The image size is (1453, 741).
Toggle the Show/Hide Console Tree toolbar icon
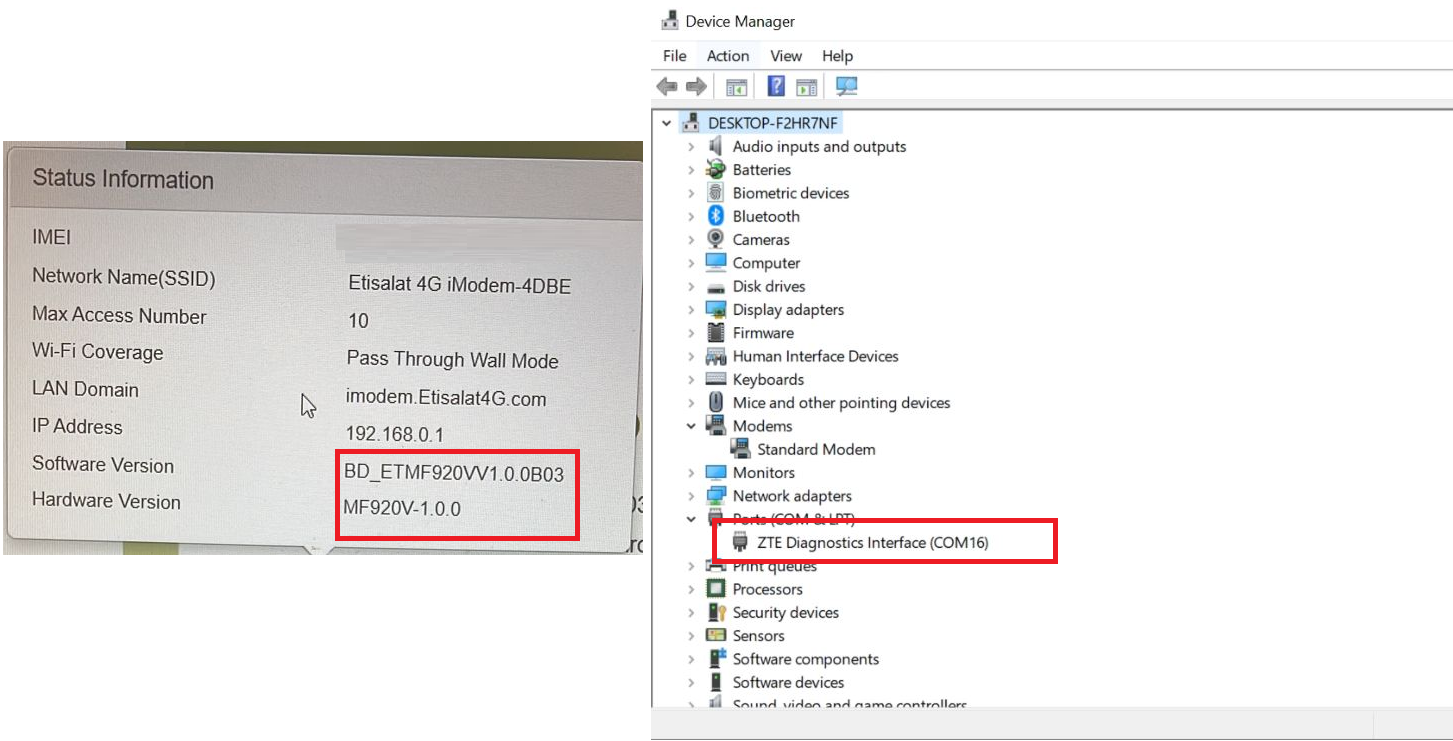[737, 87]
